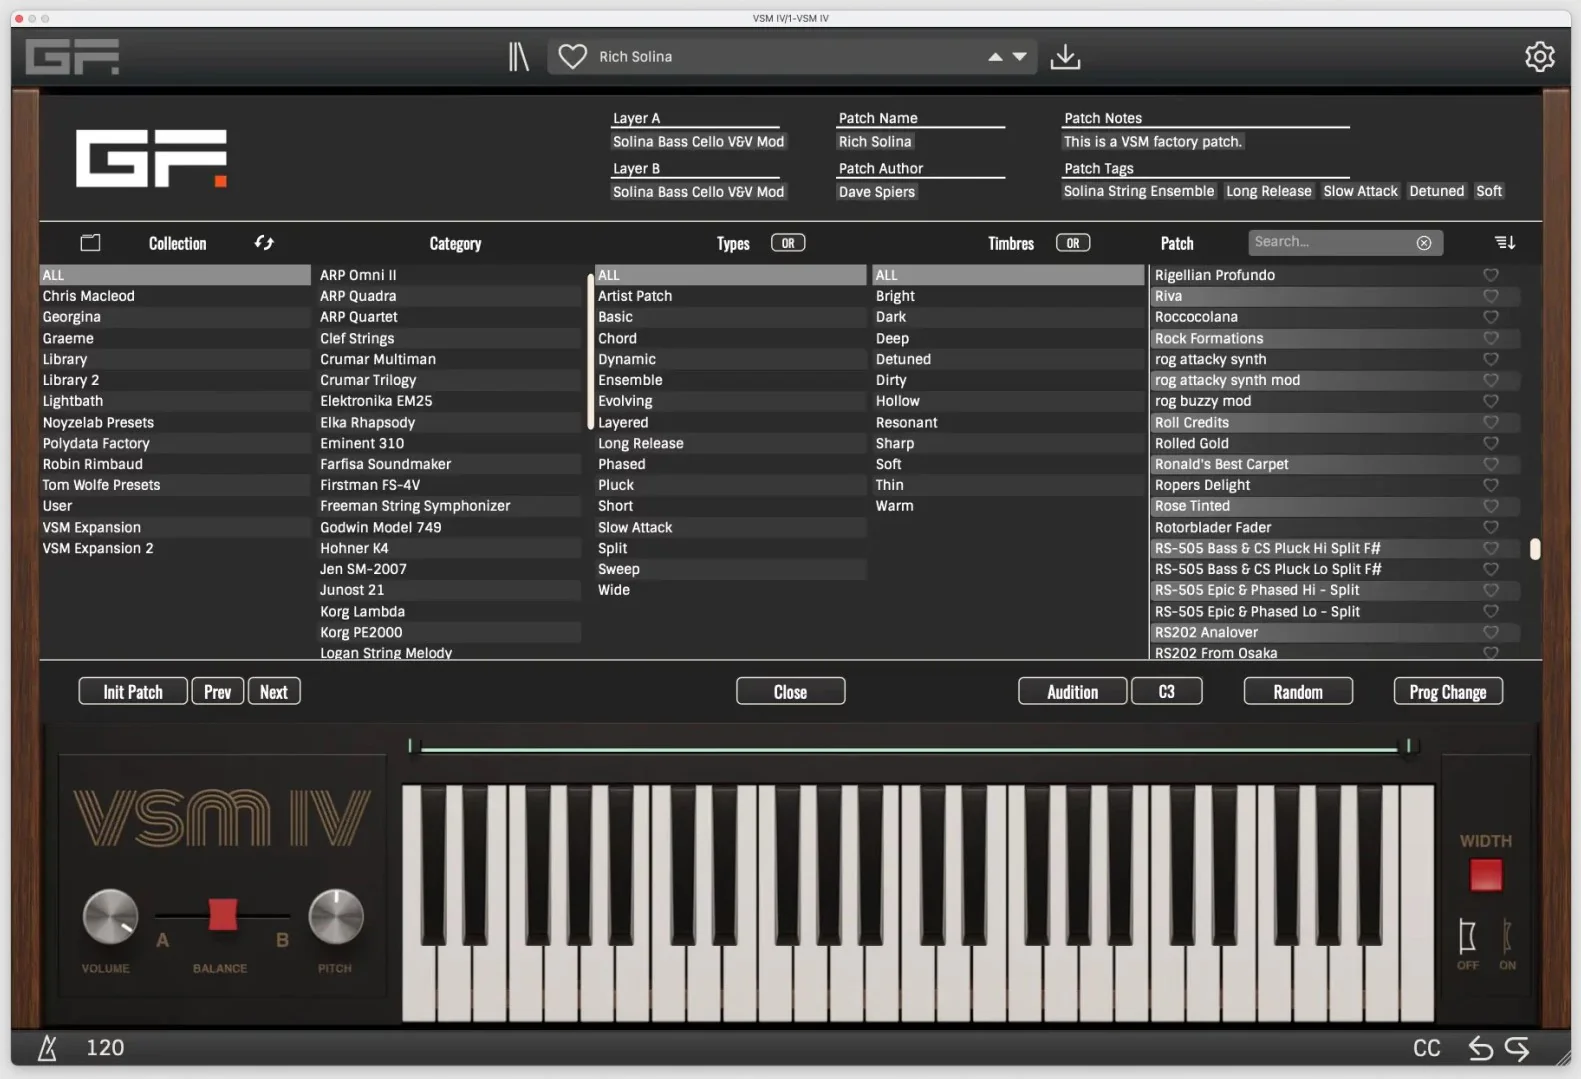This screenshot has height=1079, width=1581.
Task: Click the Collection refresh arrows icon
Action: click(264, 243)
